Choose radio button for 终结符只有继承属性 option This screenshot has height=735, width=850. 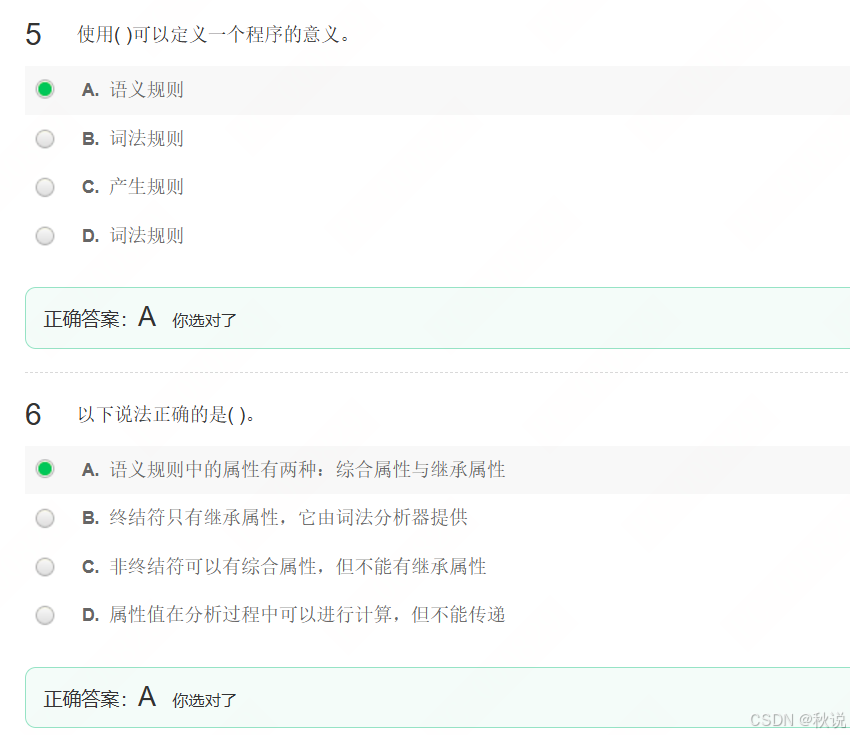pyautogui.click(x=45, y=518)
